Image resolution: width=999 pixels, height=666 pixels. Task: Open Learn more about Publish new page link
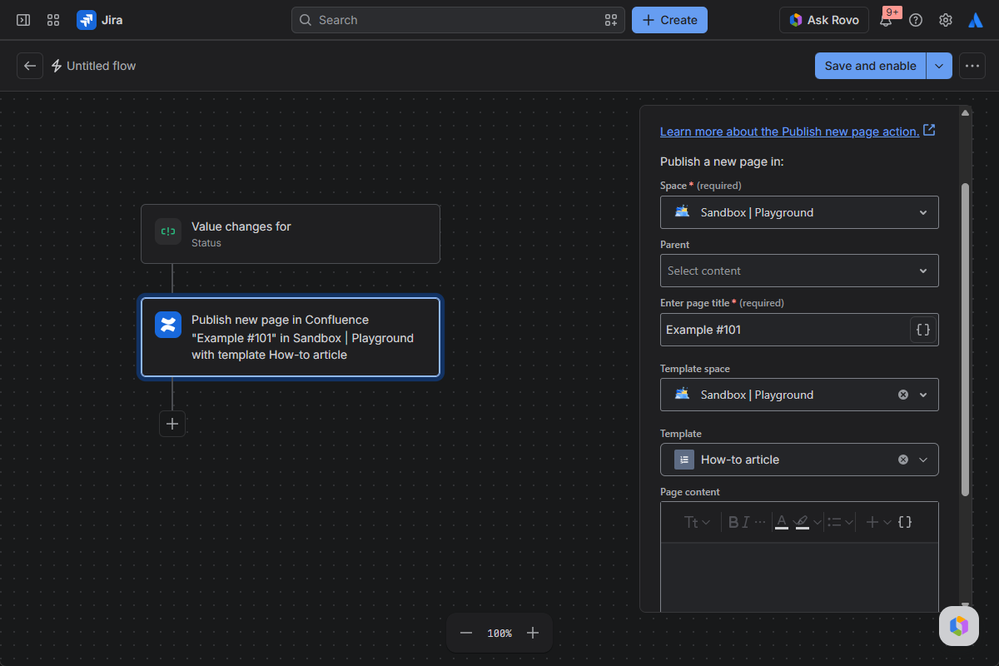[x=789, y=131]
